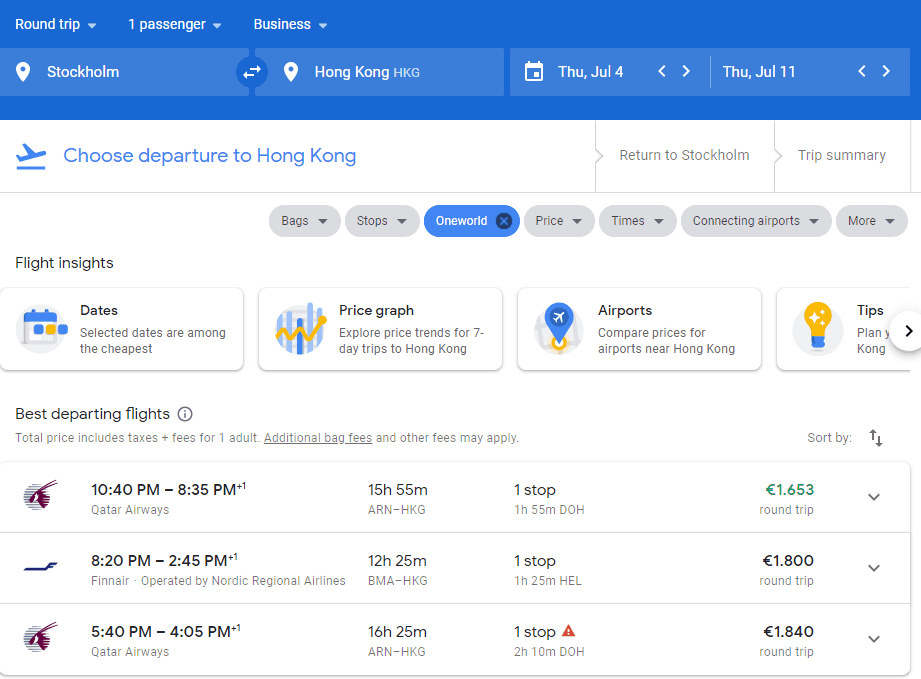
Task: Open the Stops filter
Action: 382,221
